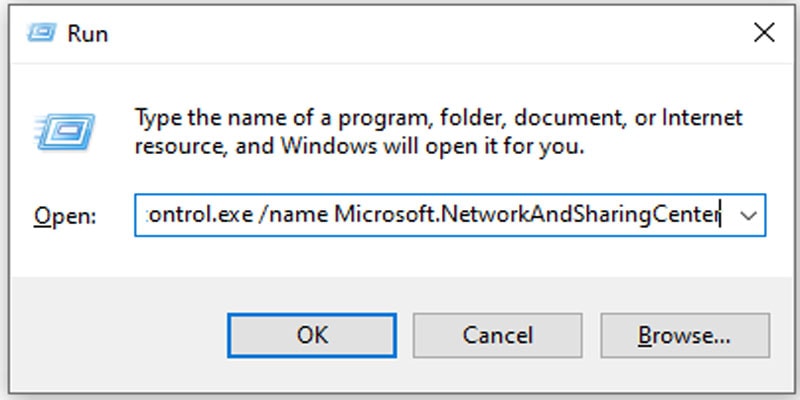Expand the Open command history dropdown arrow

748,216
